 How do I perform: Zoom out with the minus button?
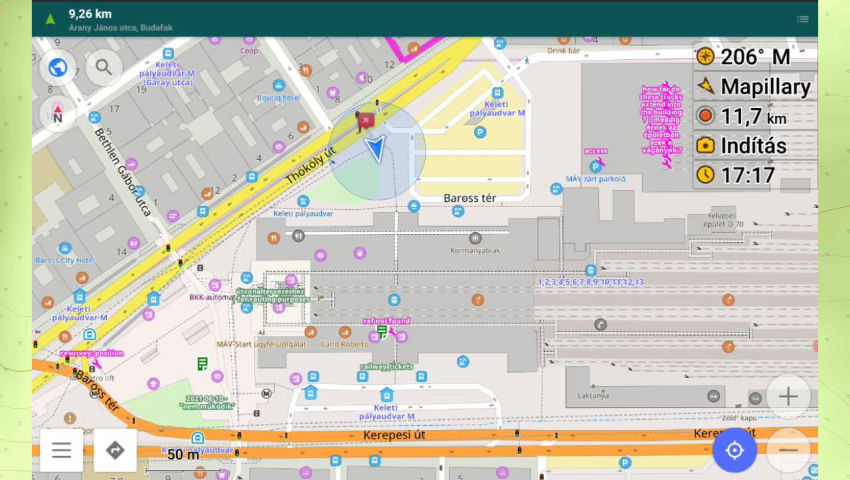(x=788, y=450)
